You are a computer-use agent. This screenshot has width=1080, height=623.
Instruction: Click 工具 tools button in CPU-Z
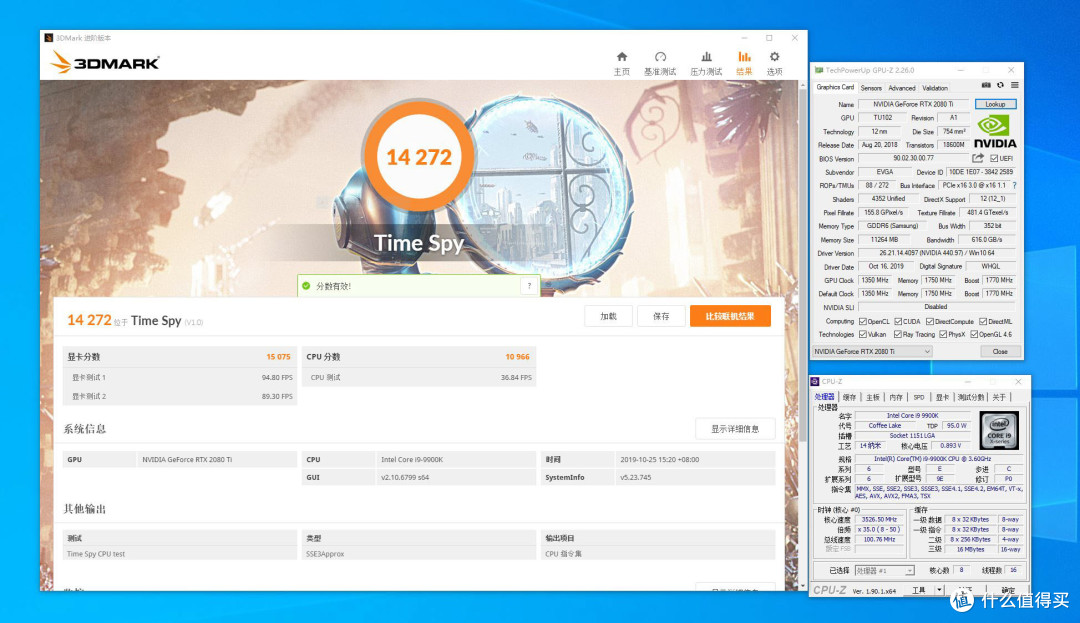(919, 590)
